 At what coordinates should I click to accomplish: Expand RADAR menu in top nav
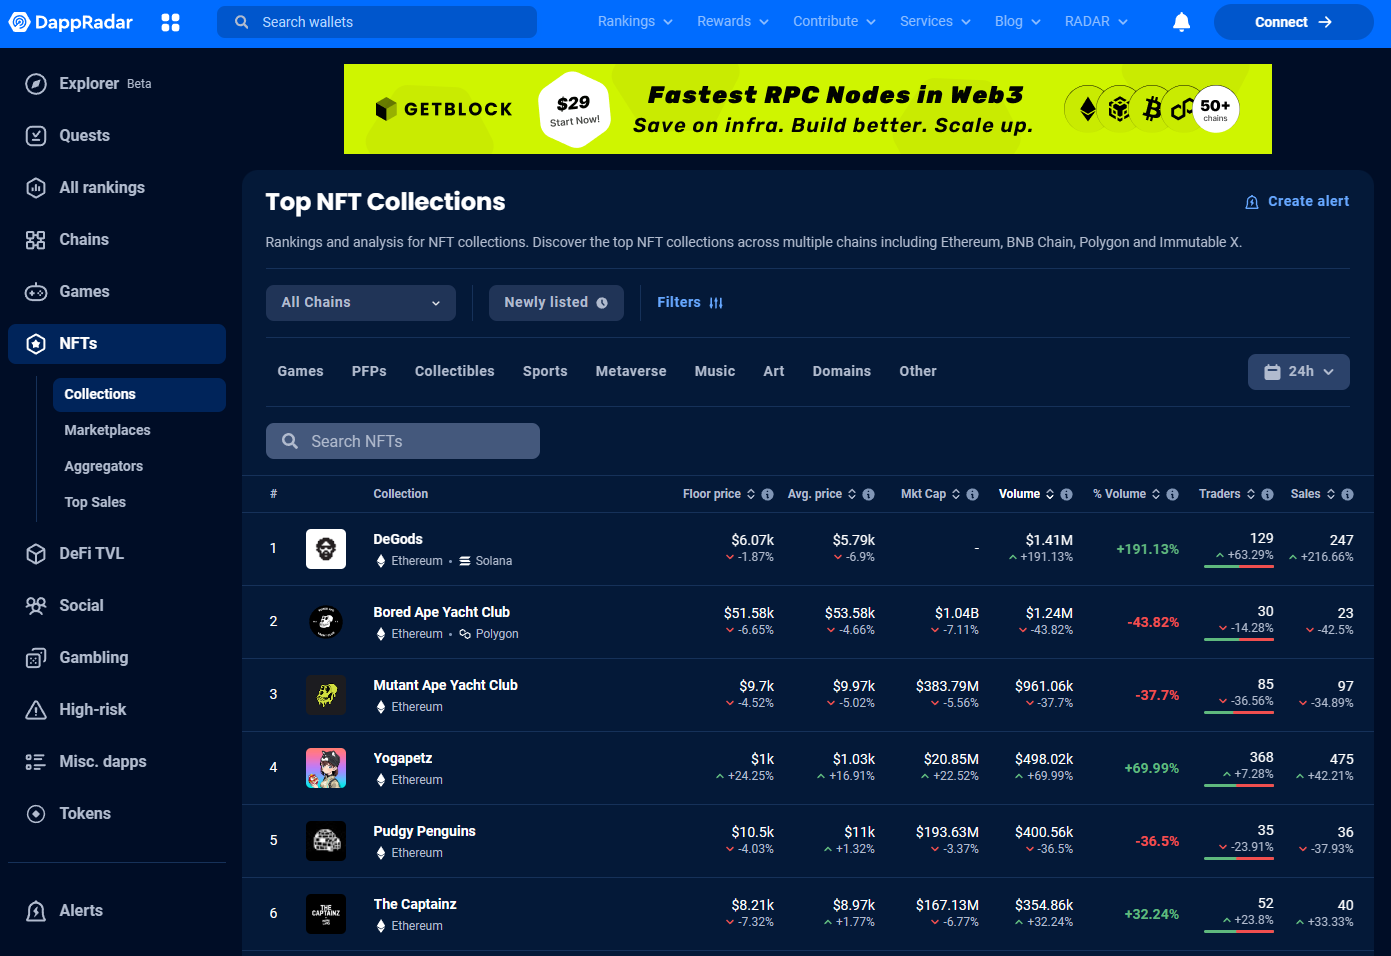1096,21
